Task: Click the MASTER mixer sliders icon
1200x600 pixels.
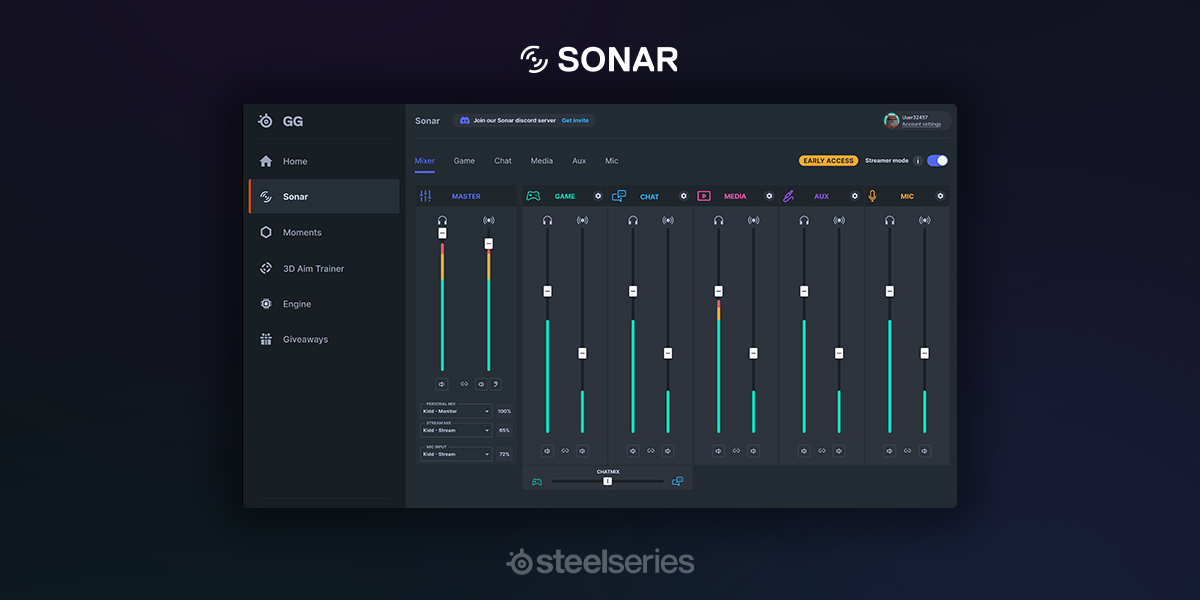Action: point(426,196)
